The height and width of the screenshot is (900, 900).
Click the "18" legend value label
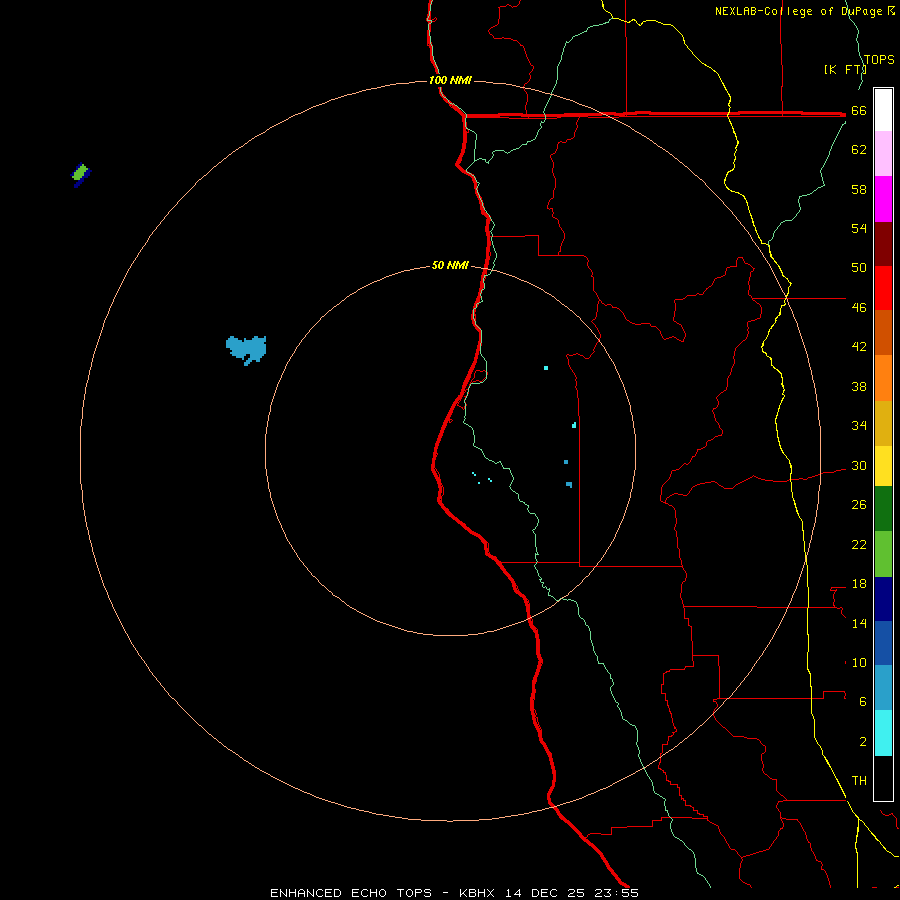(859, 584)
